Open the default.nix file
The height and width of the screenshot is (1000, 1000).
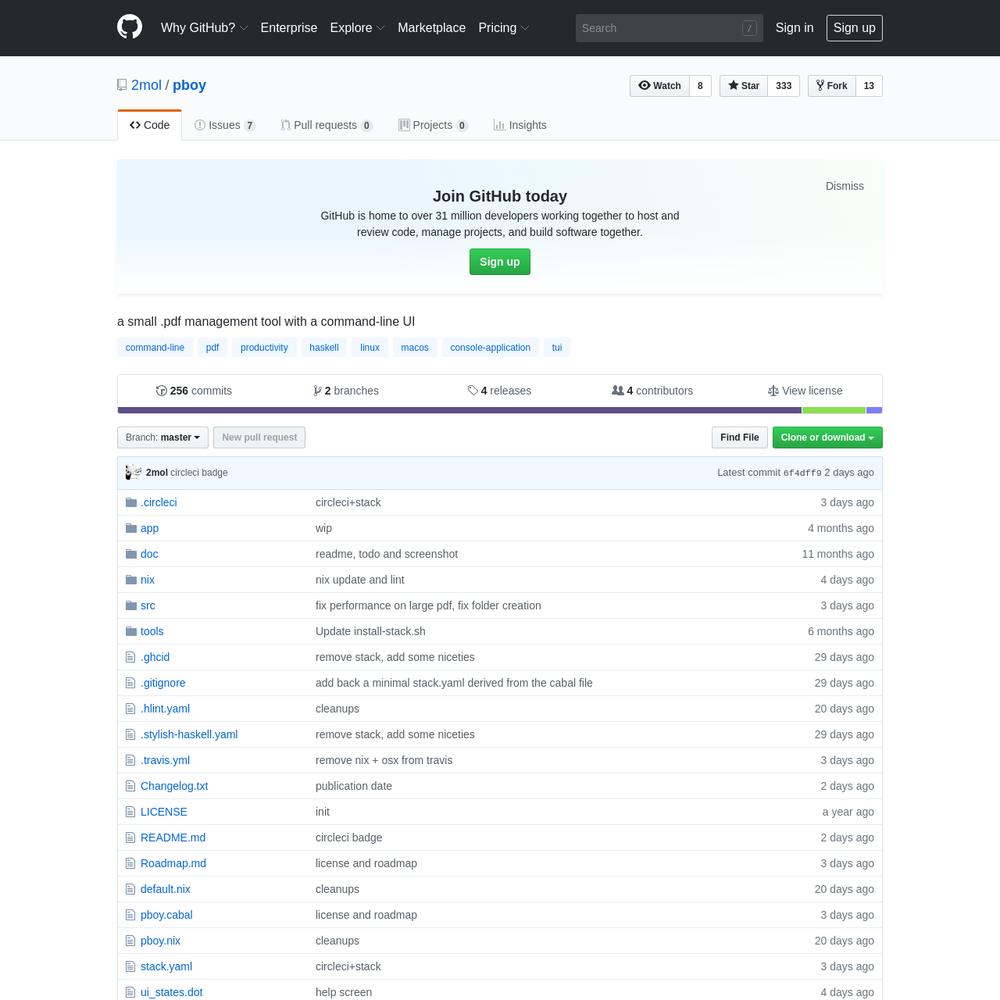[x=165, y=889]
